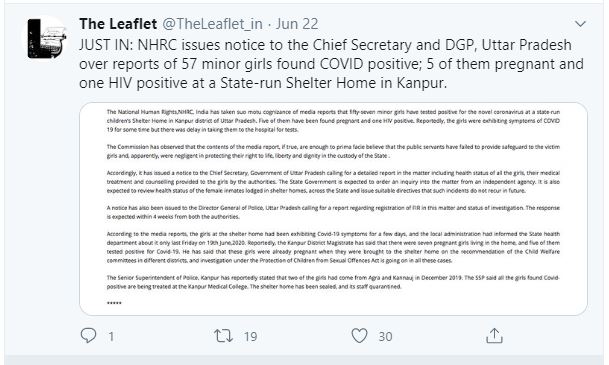
Task: Like the tweet with heart icon
Action: click(359, 336)
